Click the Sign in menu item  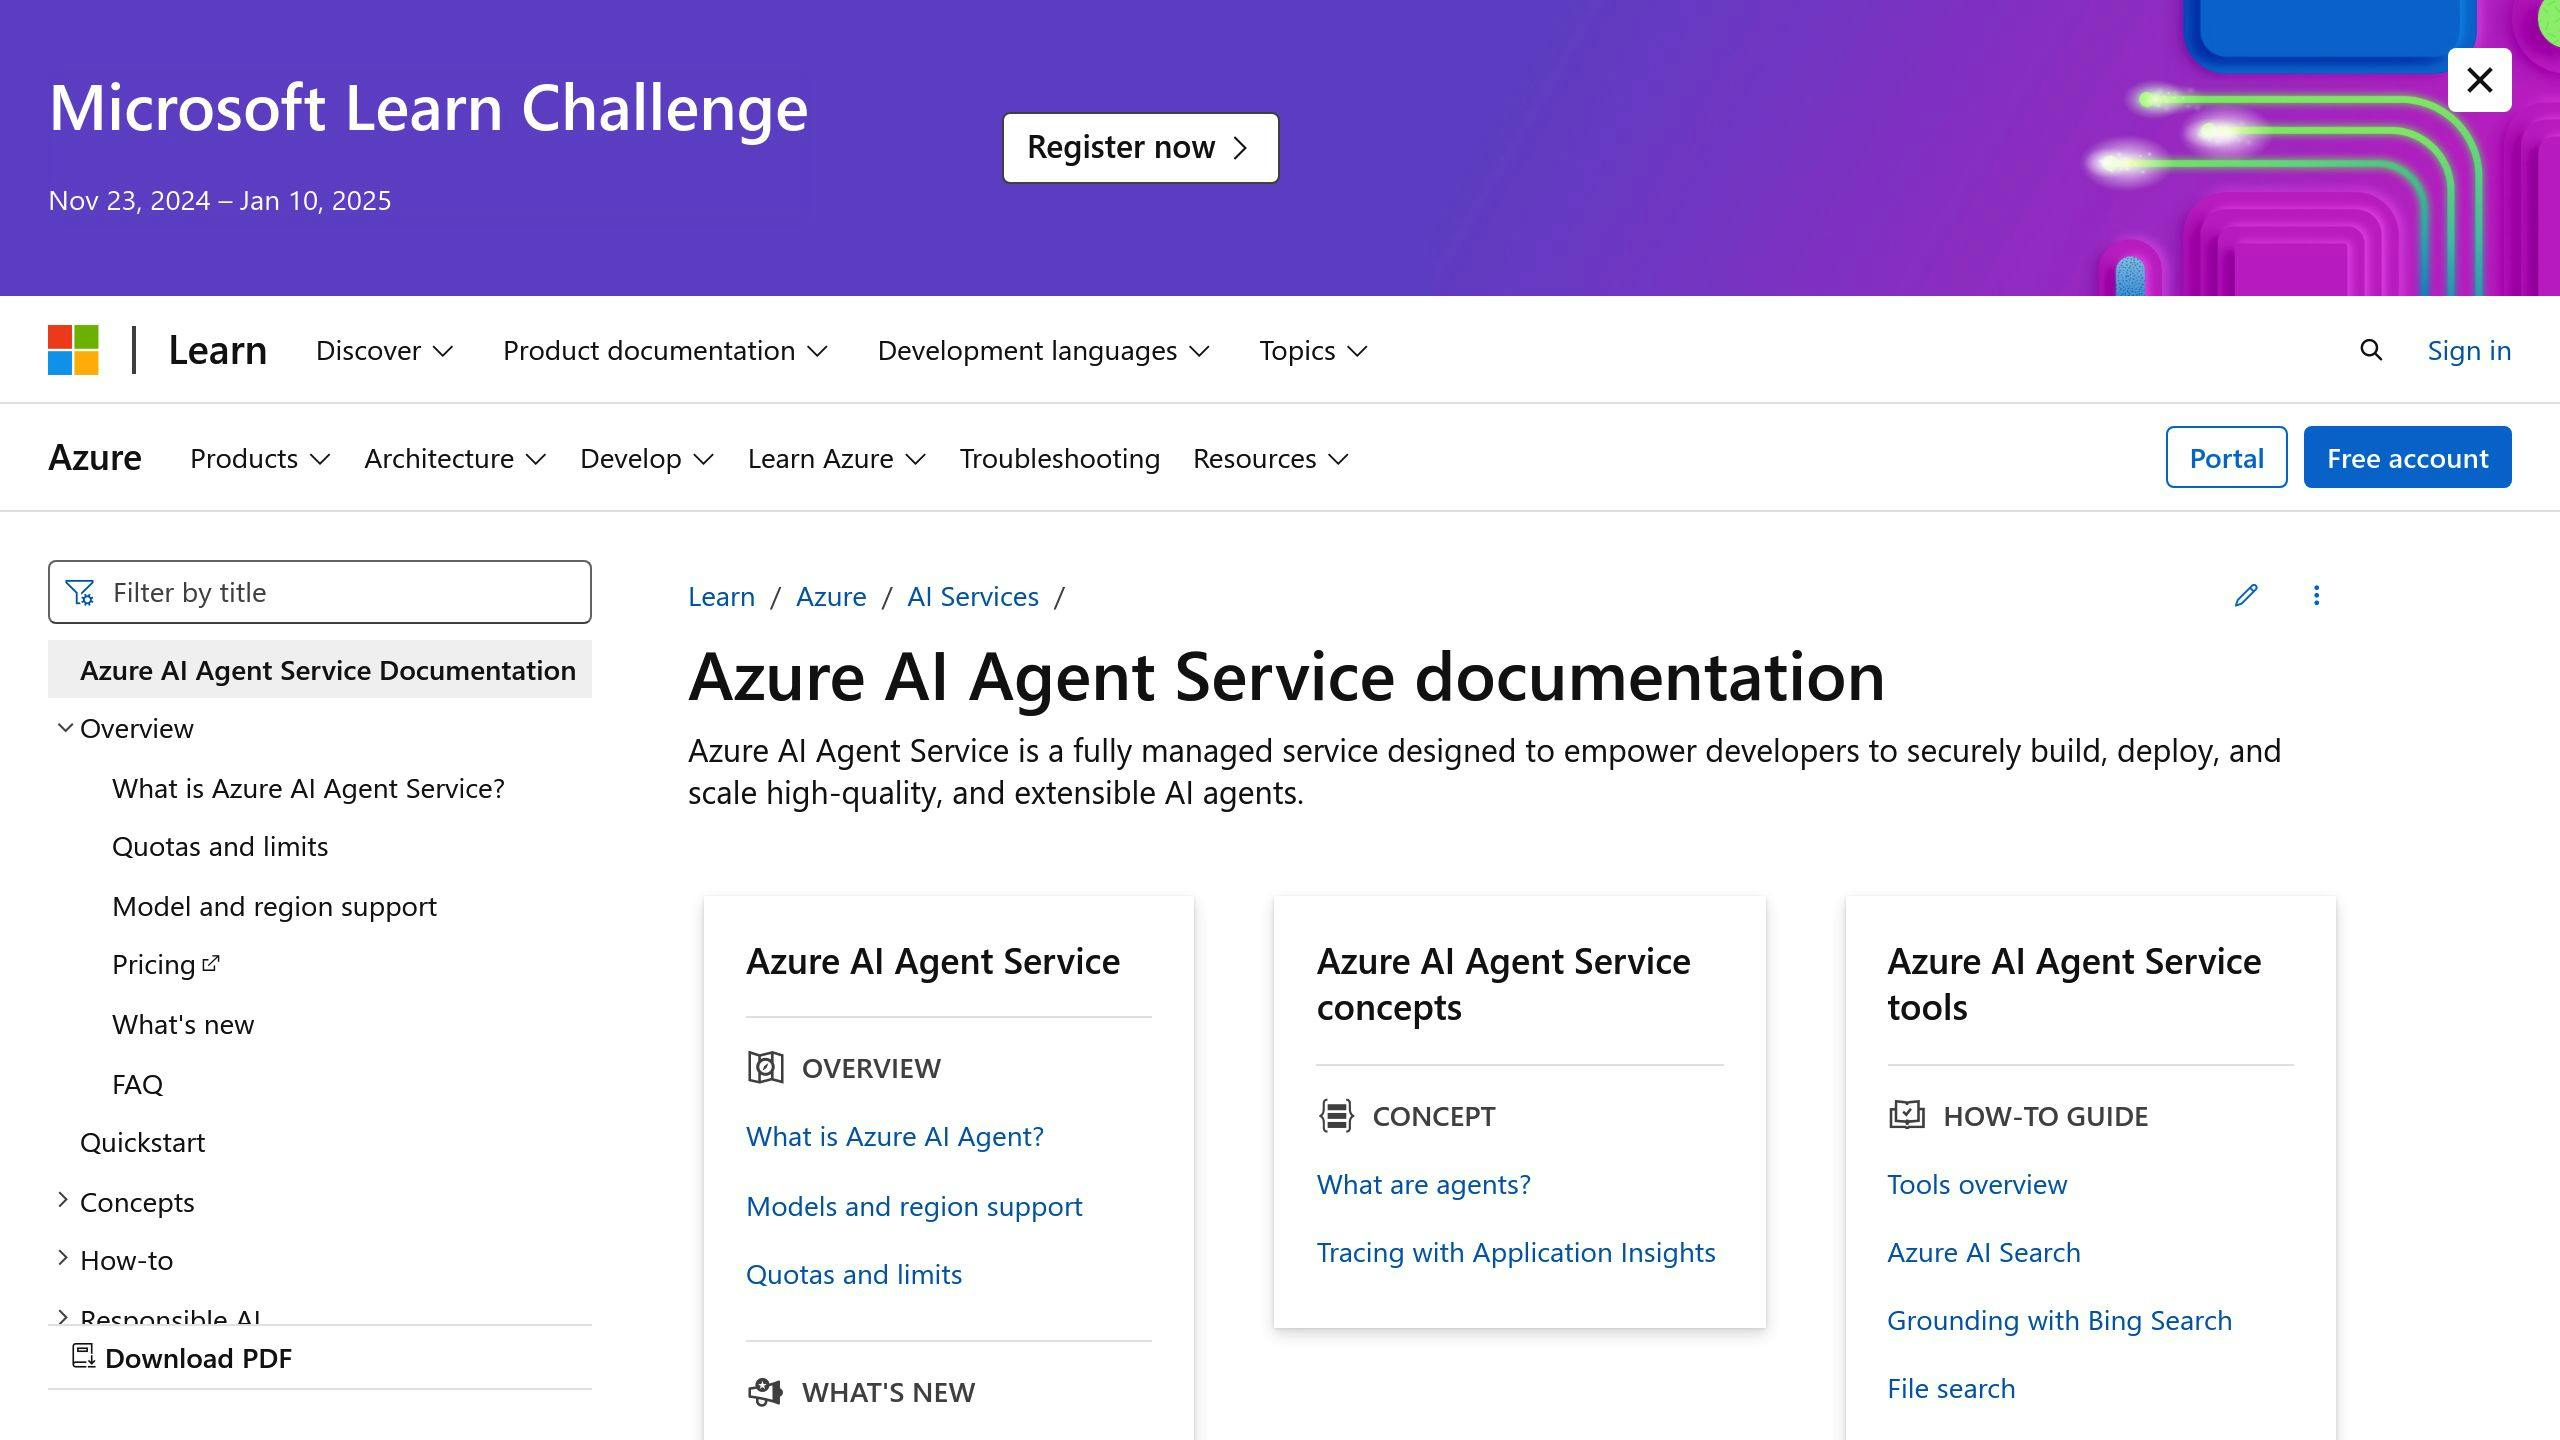coord(2469,348)
